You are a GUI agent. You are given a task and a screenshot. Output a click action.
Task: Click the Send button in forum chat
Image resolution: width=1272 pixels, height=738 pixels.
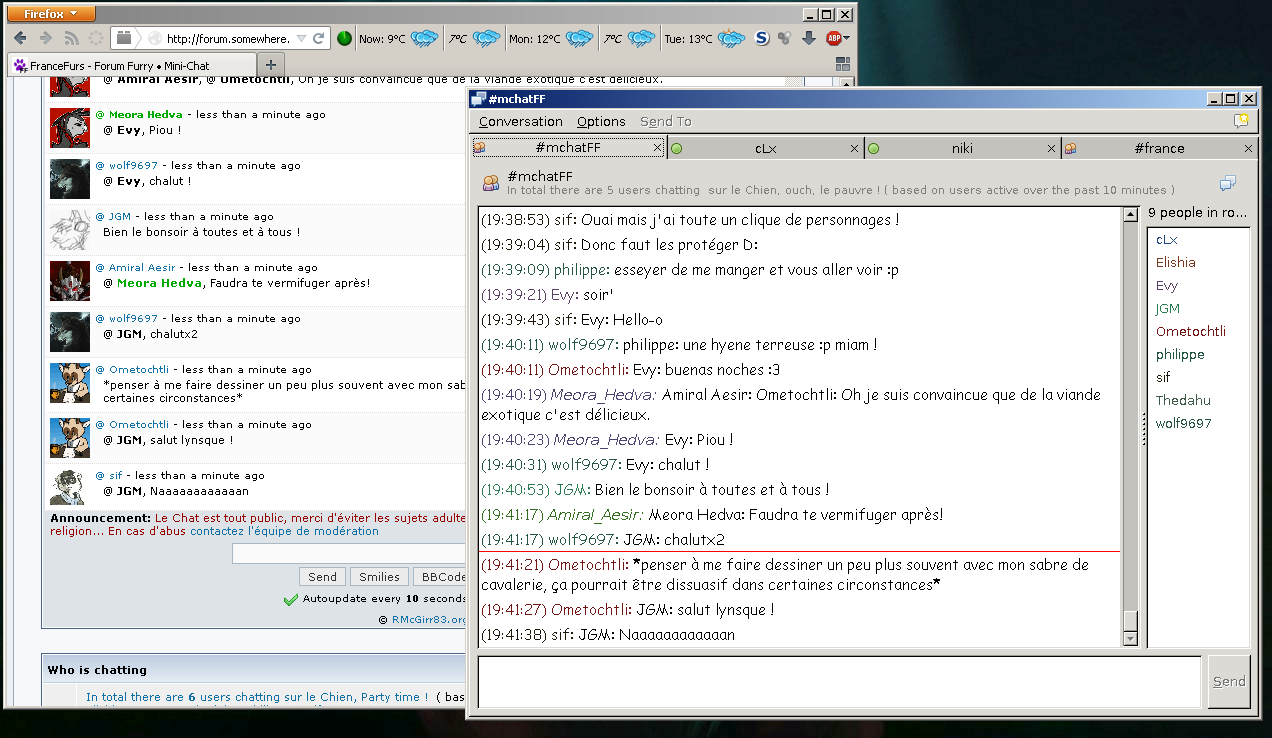click(x=322, y=577)
